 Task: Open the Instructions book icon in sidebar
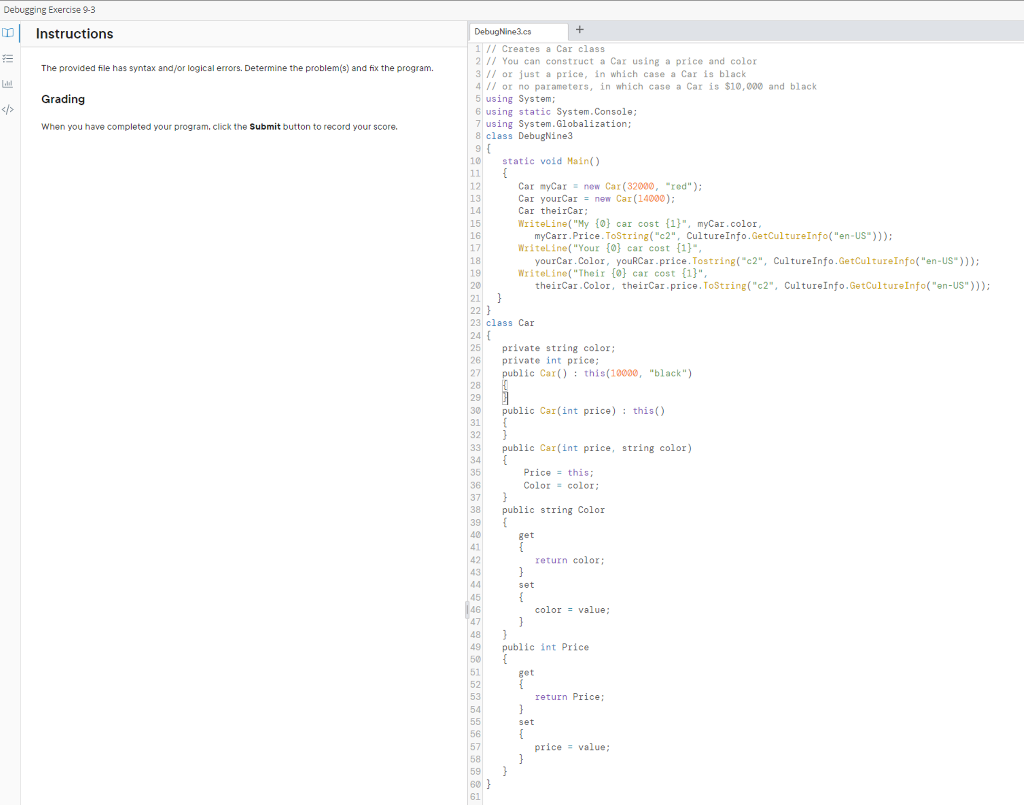pyautogui.click(x=8, y=33)
